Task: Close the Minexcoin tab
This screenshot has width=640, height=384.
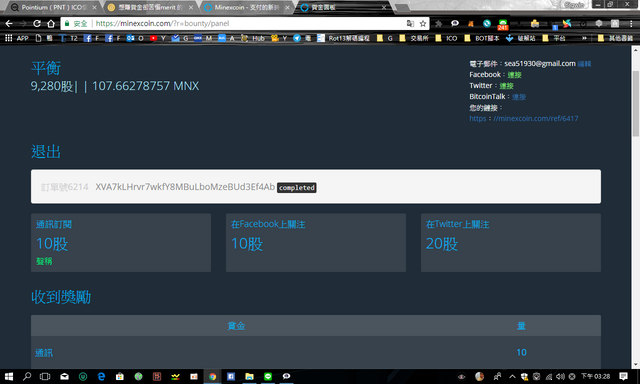Action: point(287,7)
